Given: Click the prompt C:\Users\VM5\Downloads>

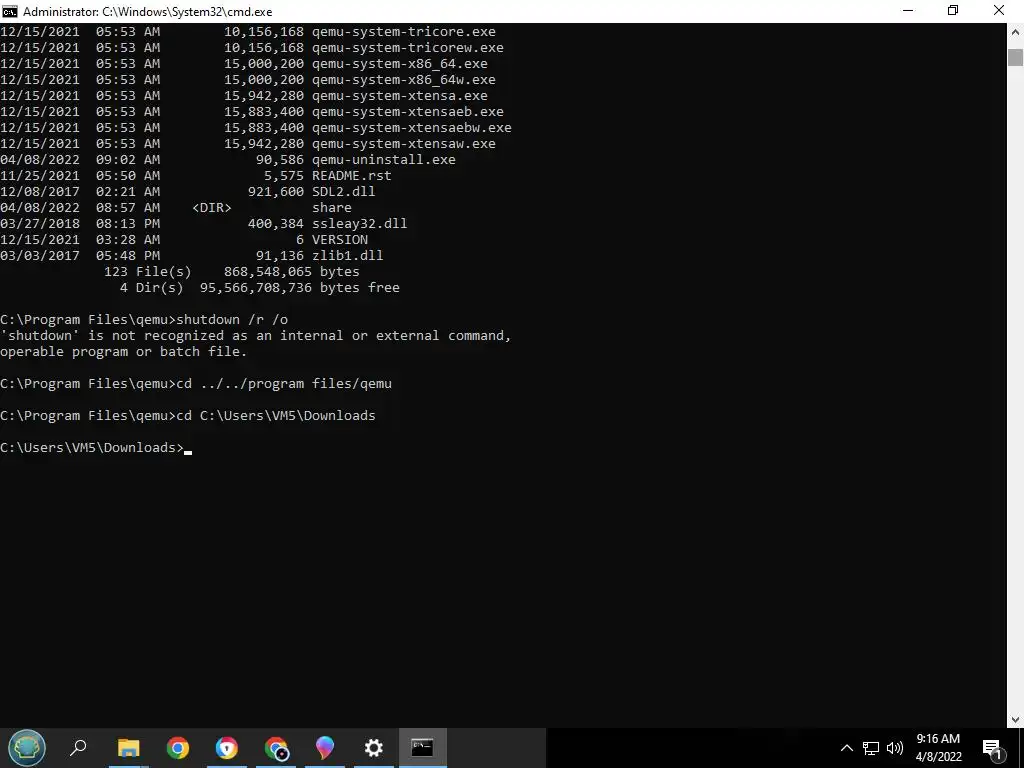Looking at the screenshot, I should 92,447.
